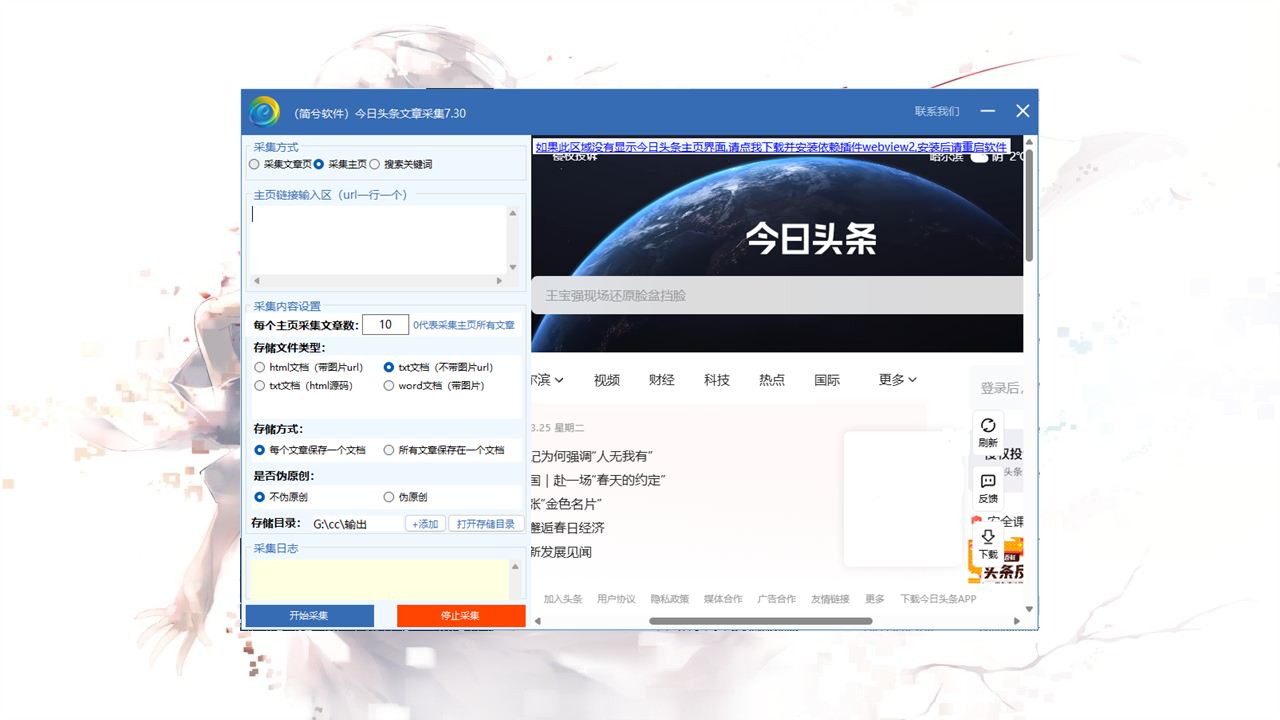Expand the city dropdown left of 视频
1280x720 pixels.
click(546, 380)
